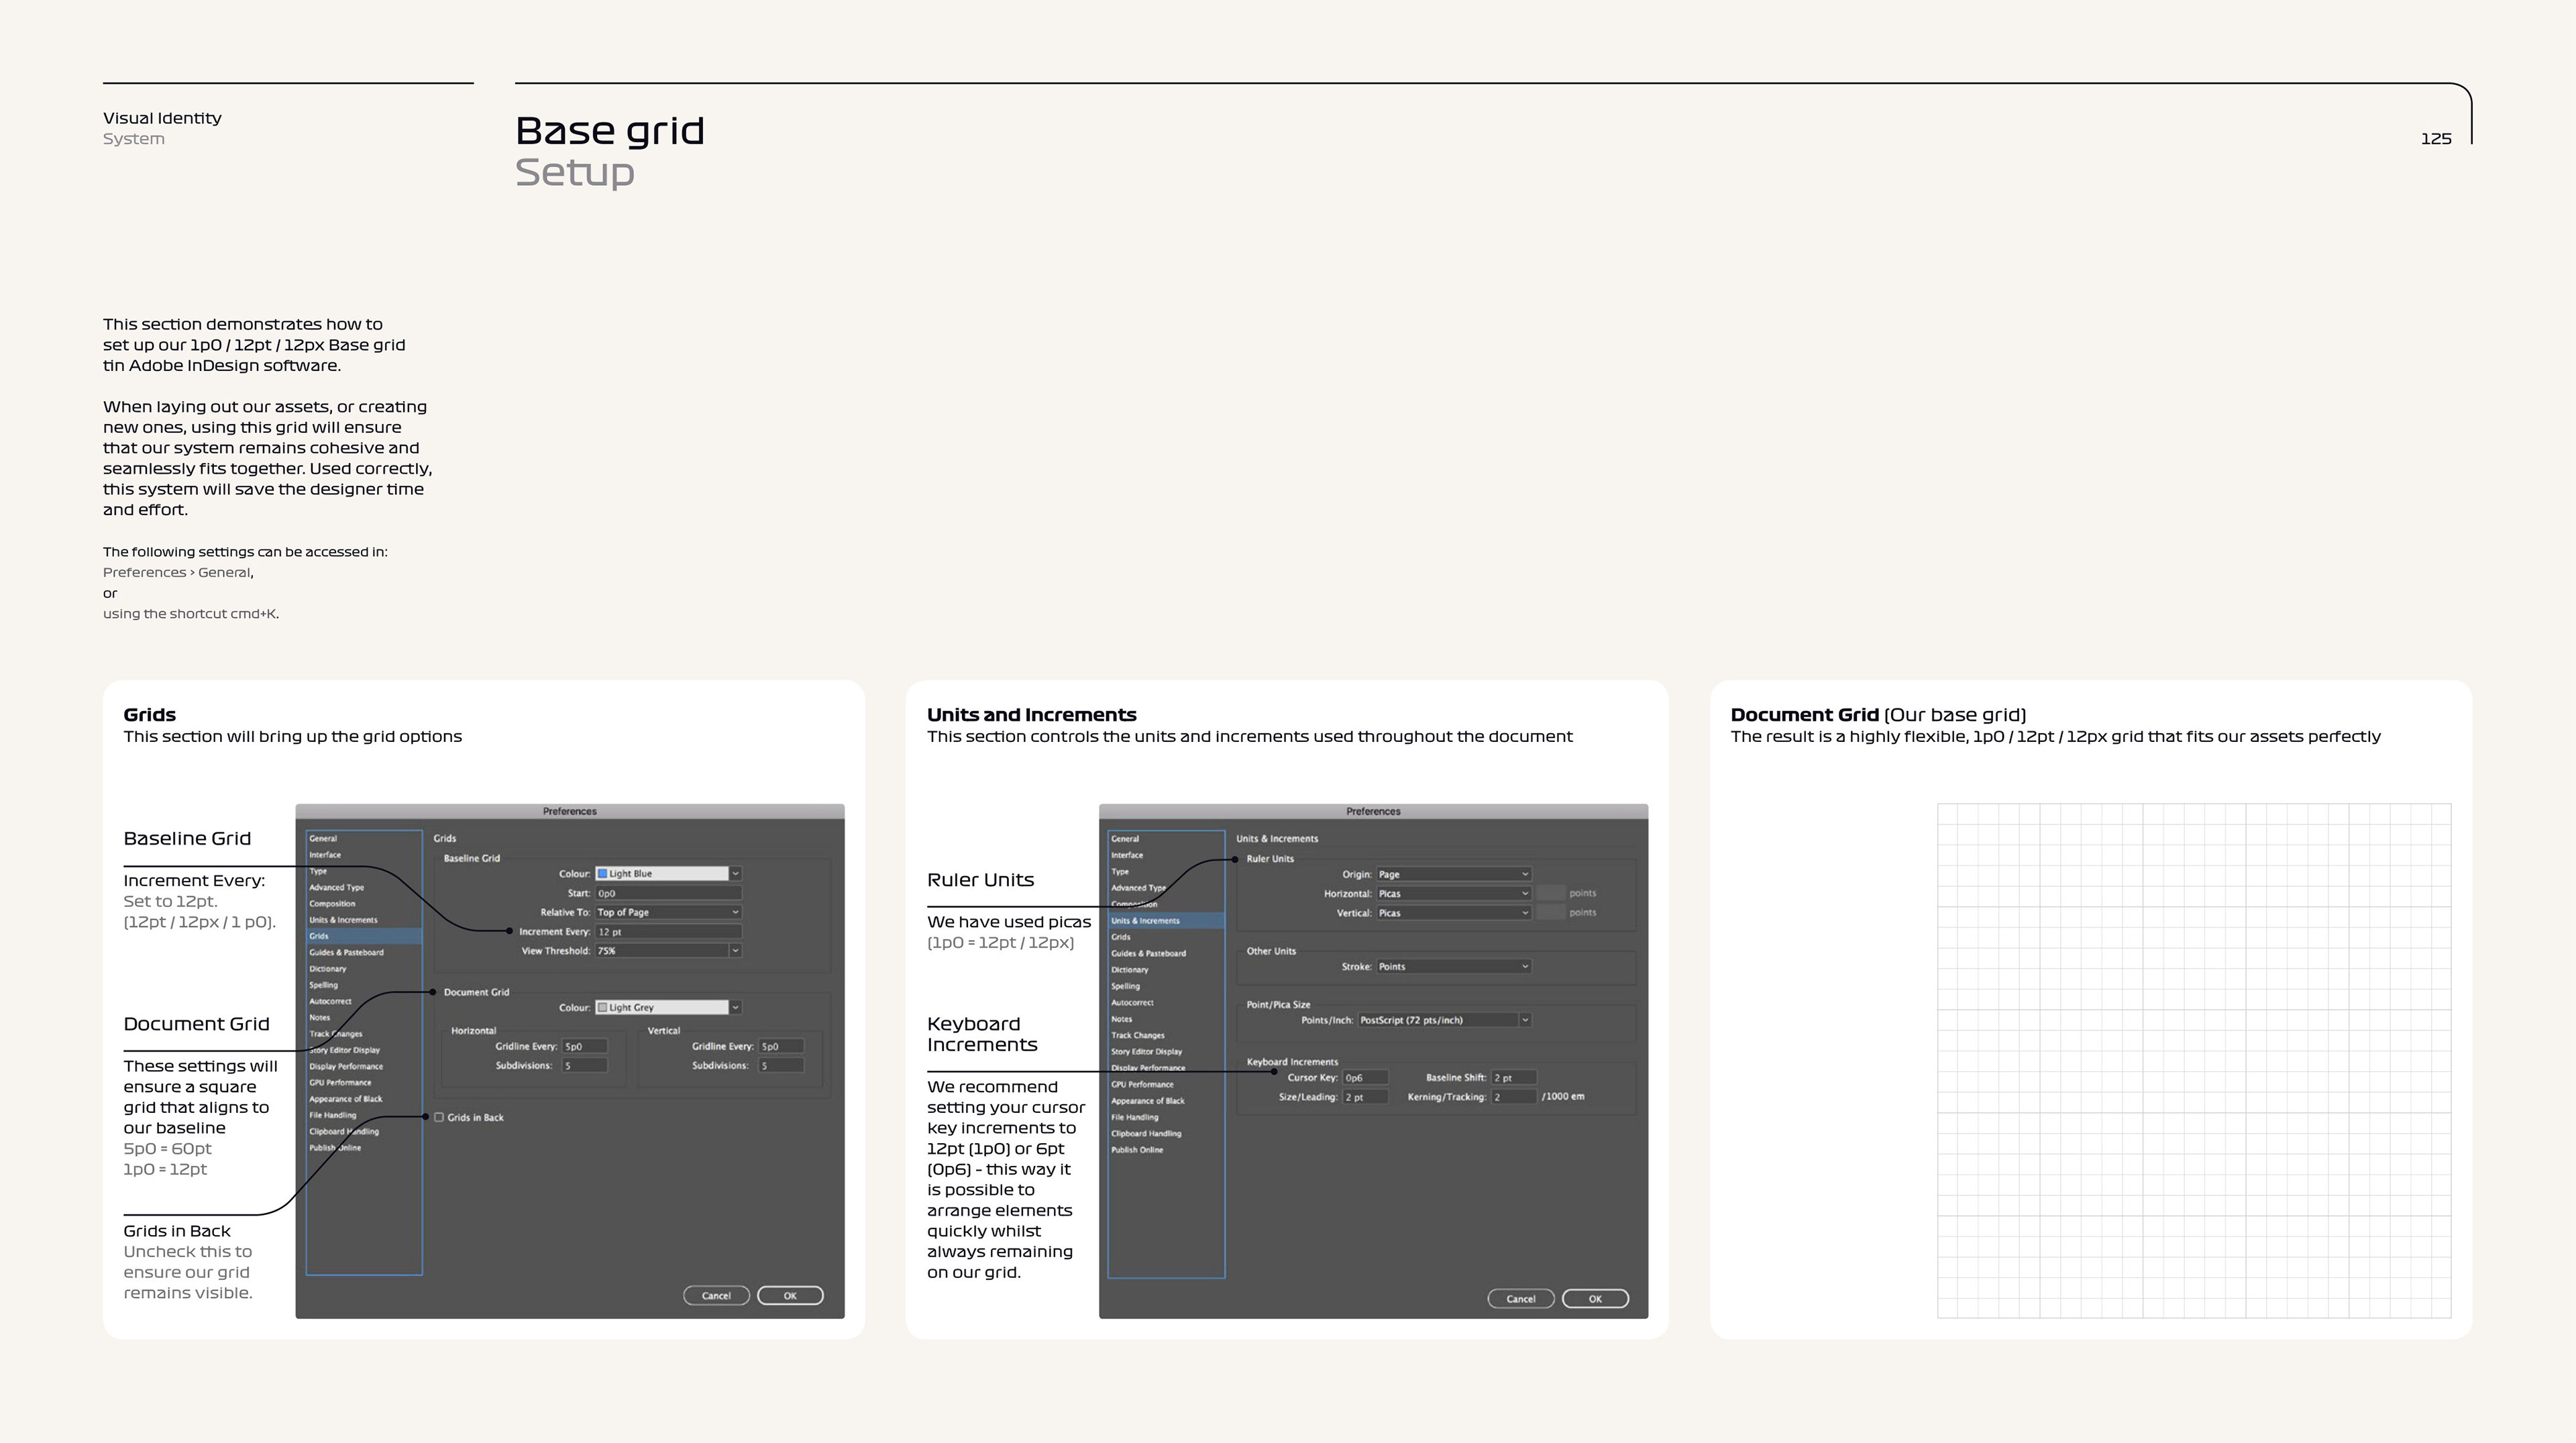Click the Vertical Subdivisions field

780,1066
